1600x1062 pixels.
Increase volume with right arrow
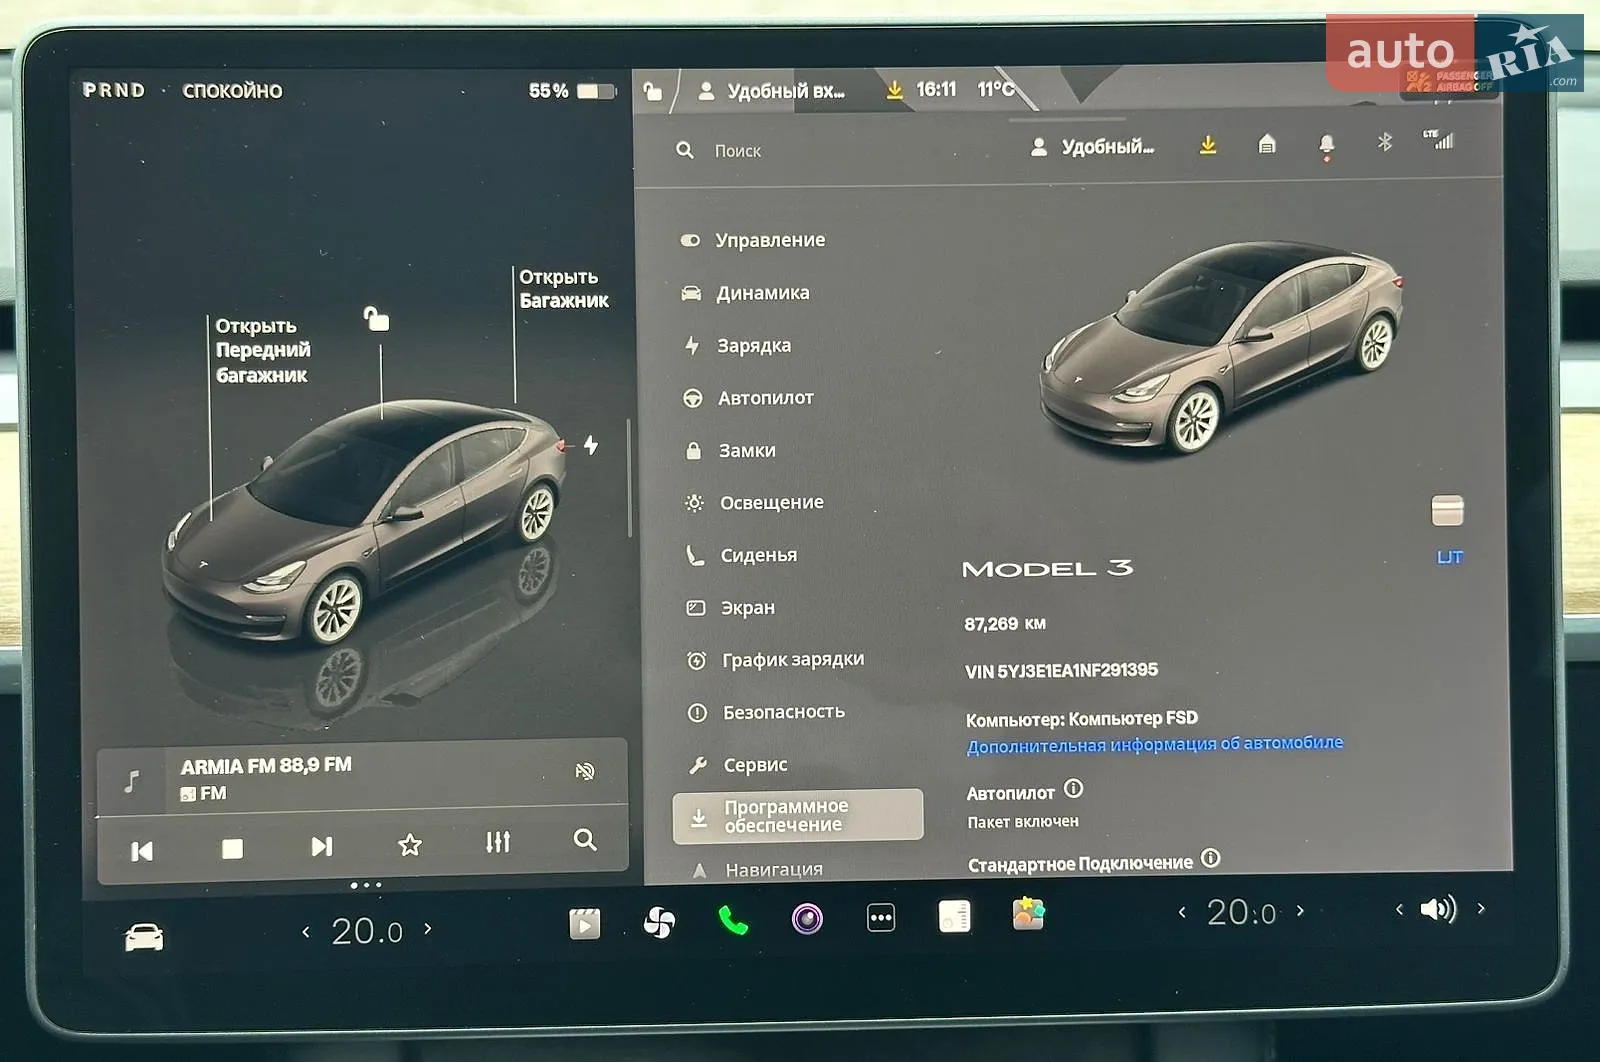pyautogui.click(x=1481, y=908)
